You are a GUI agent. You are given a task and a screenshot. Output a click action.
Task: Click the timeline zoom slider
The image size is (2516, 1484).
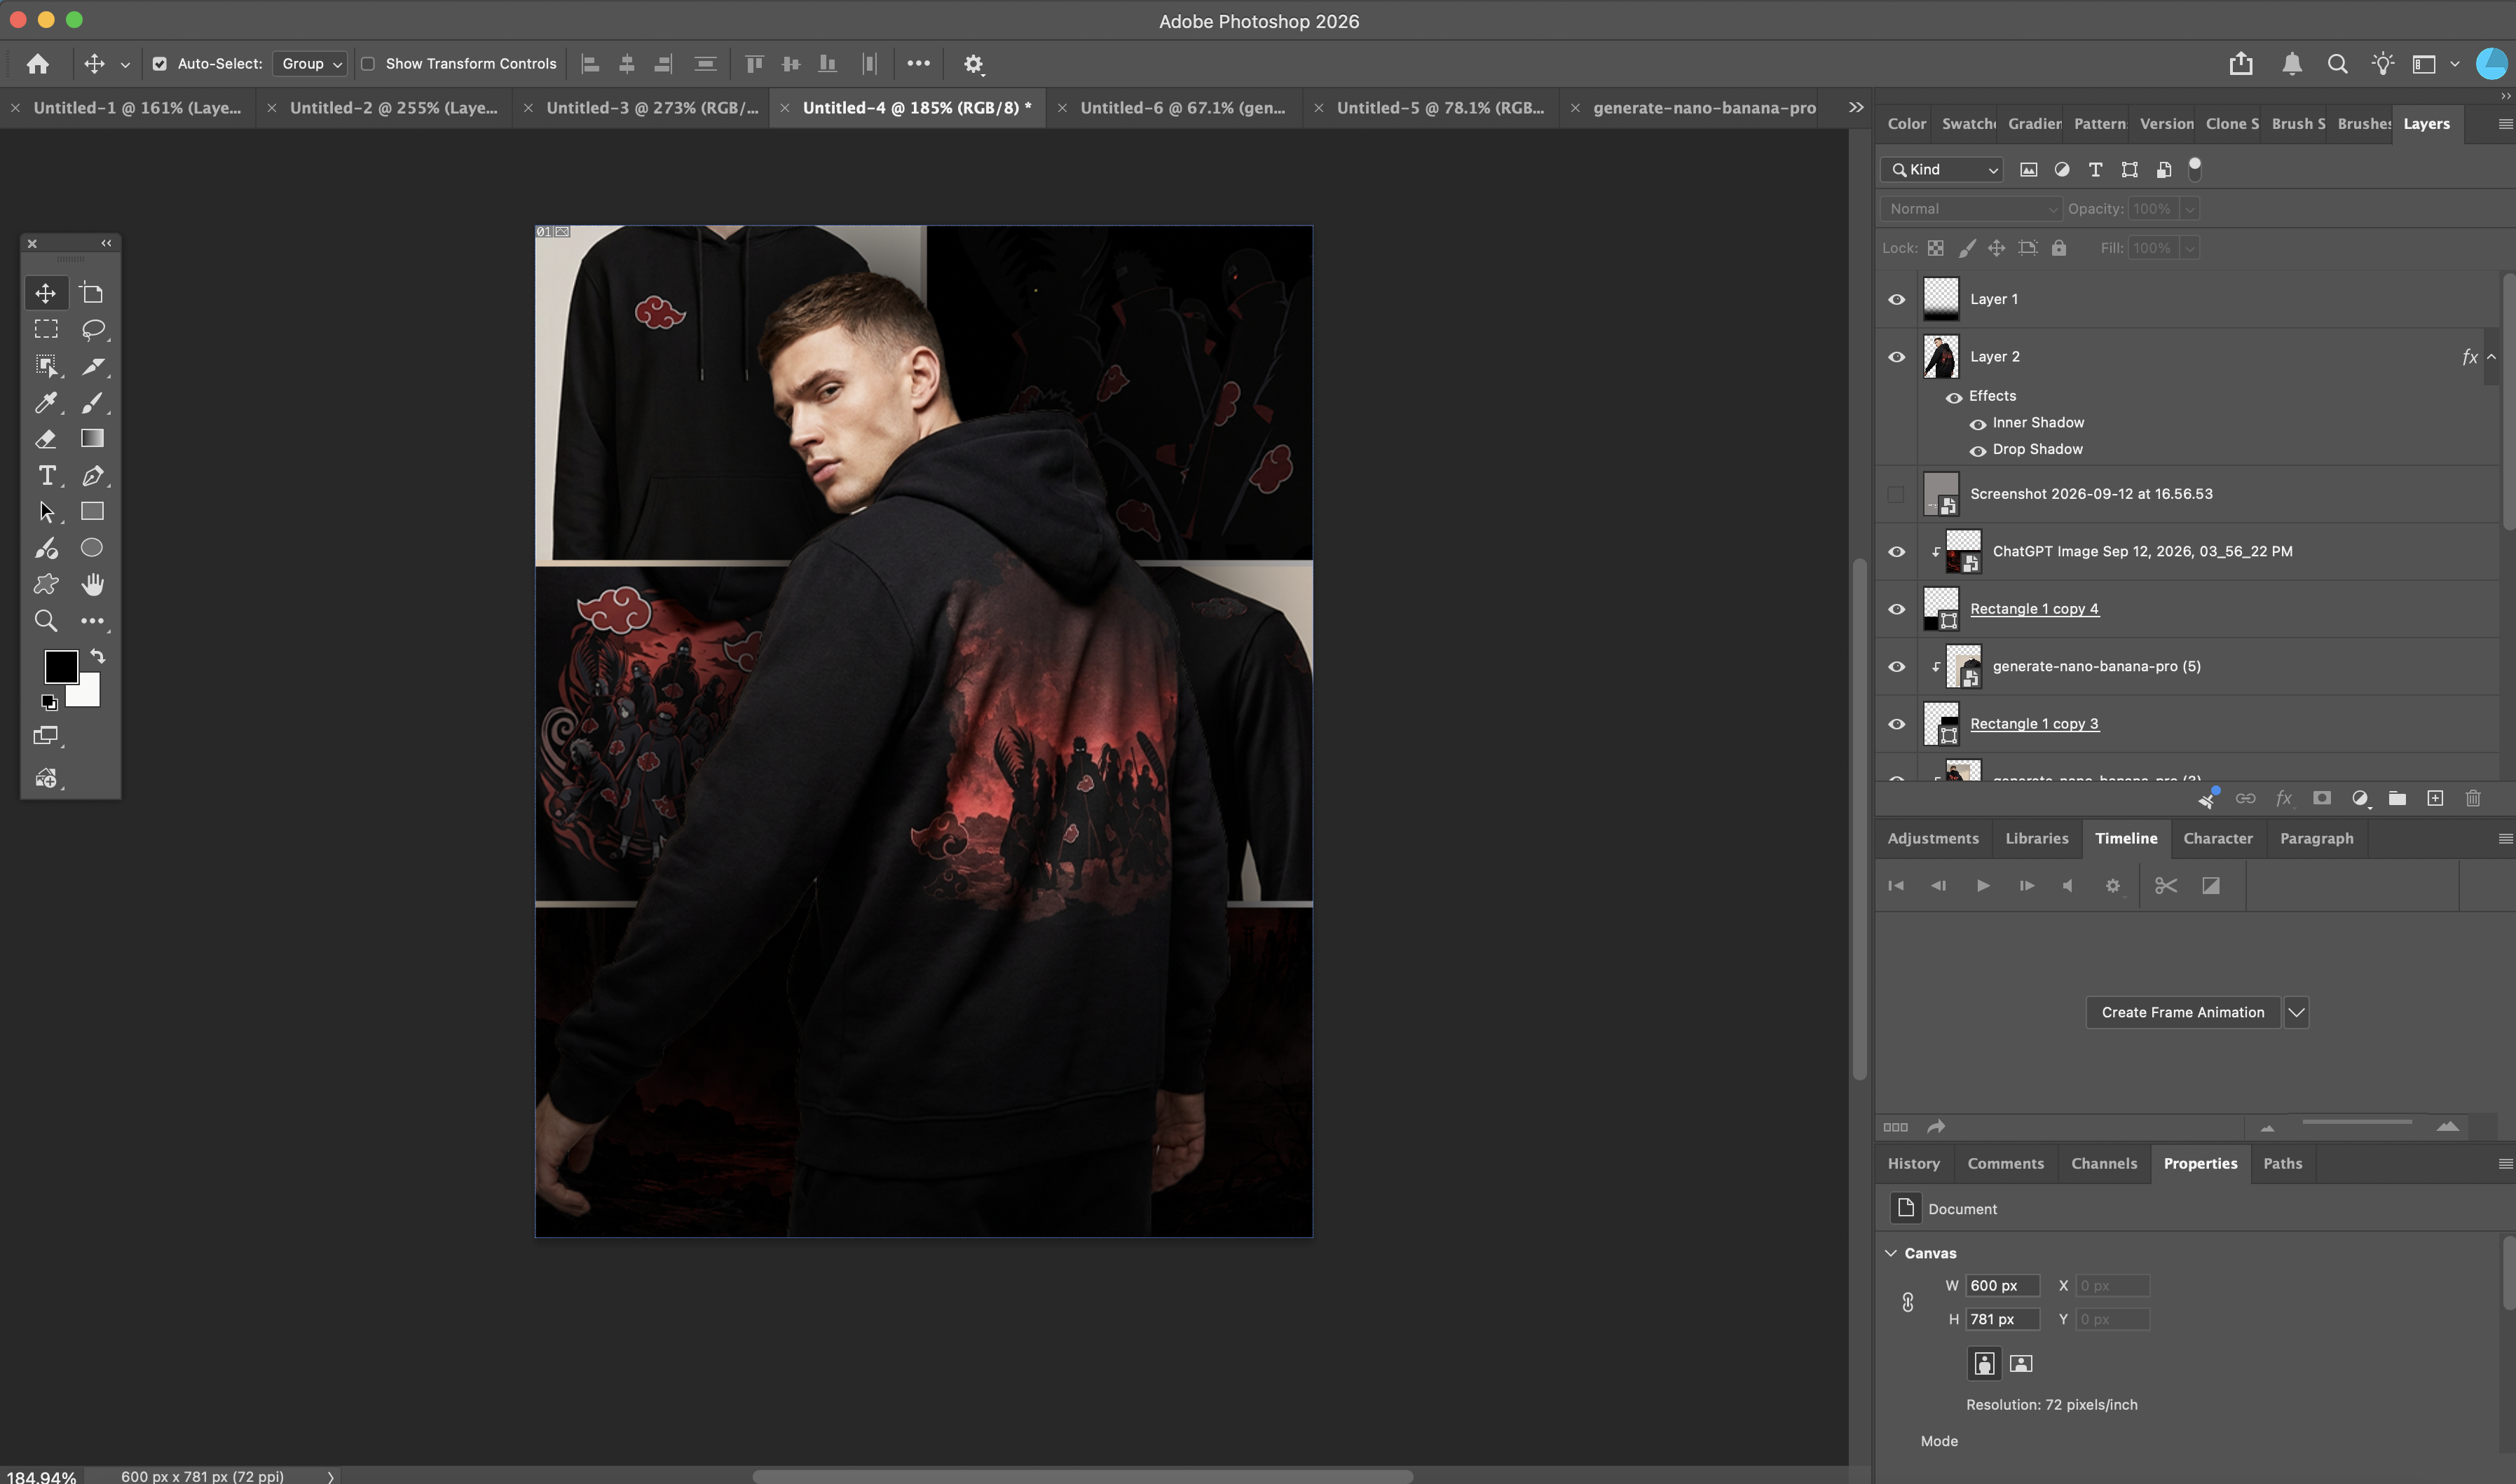(2356, 1123)
